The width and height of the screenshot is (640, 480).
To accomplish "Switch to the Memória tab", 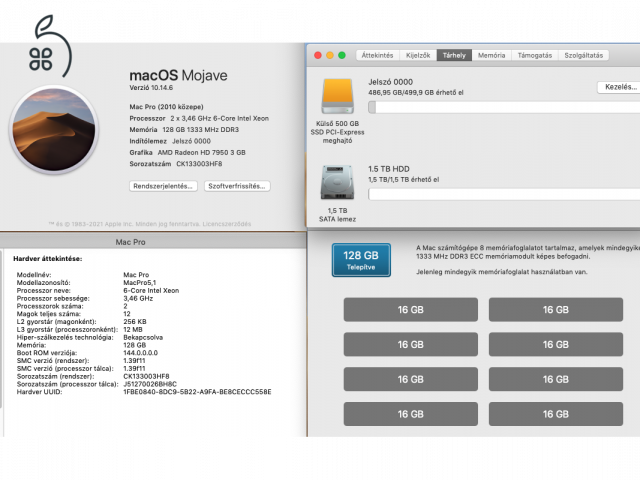I will coord(491,56).
